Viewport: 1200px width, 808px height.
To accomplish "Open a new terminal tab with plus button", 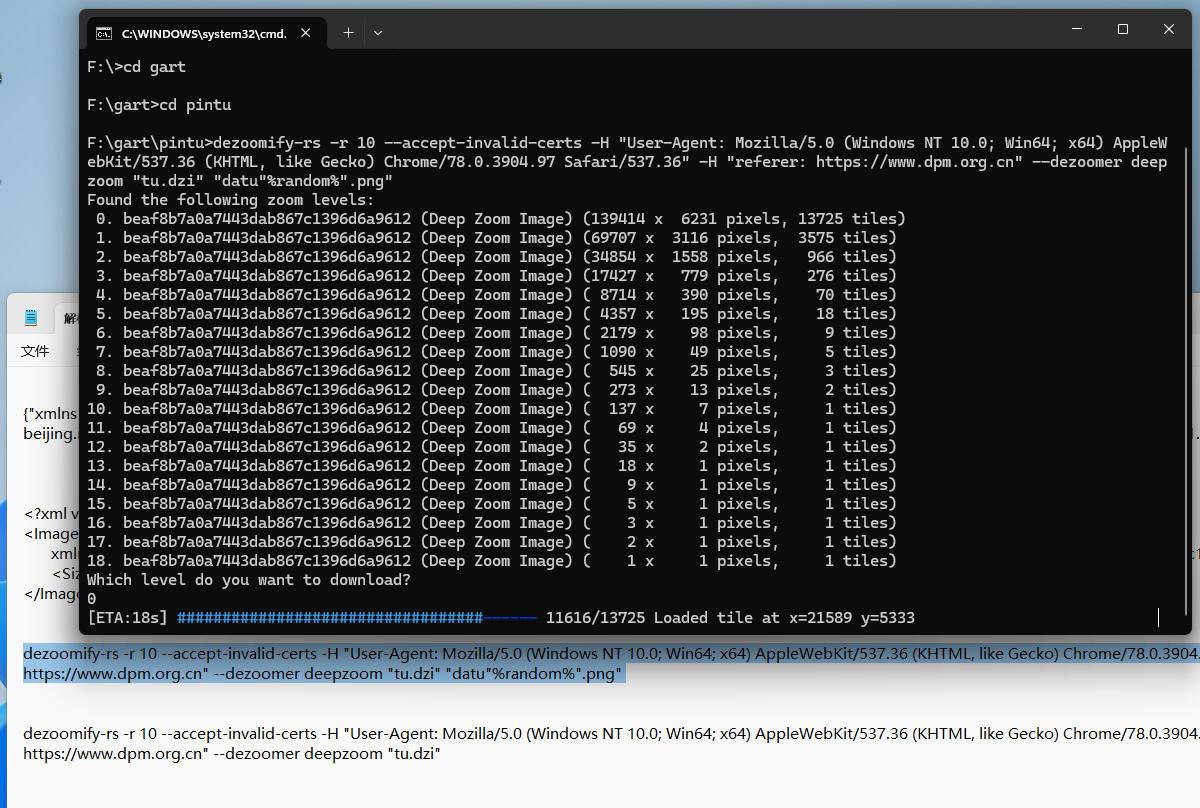I will point(348,33).
